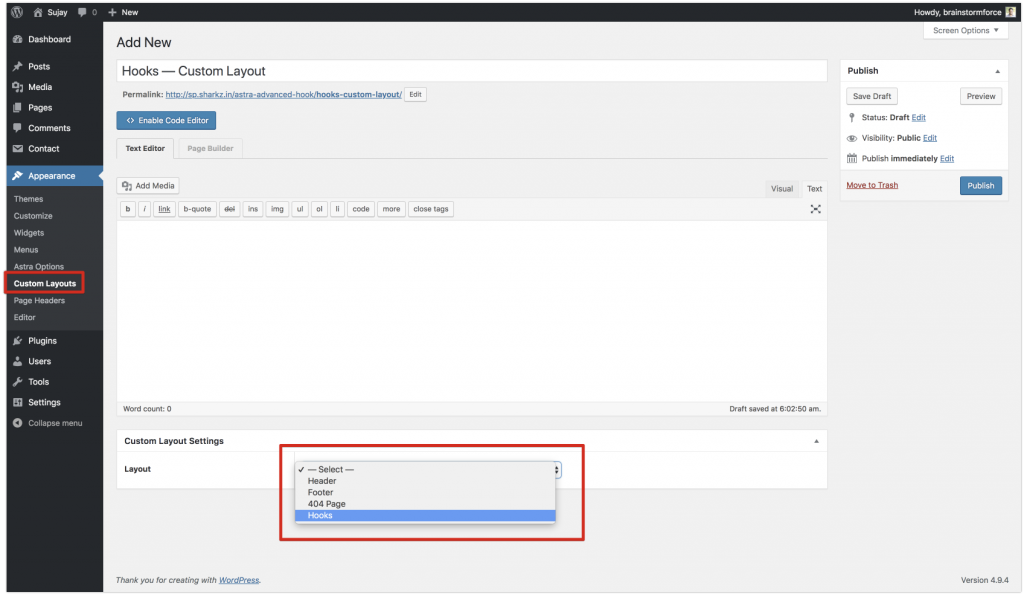
Task: Insert b-quote tag
Action: (197, 210)
